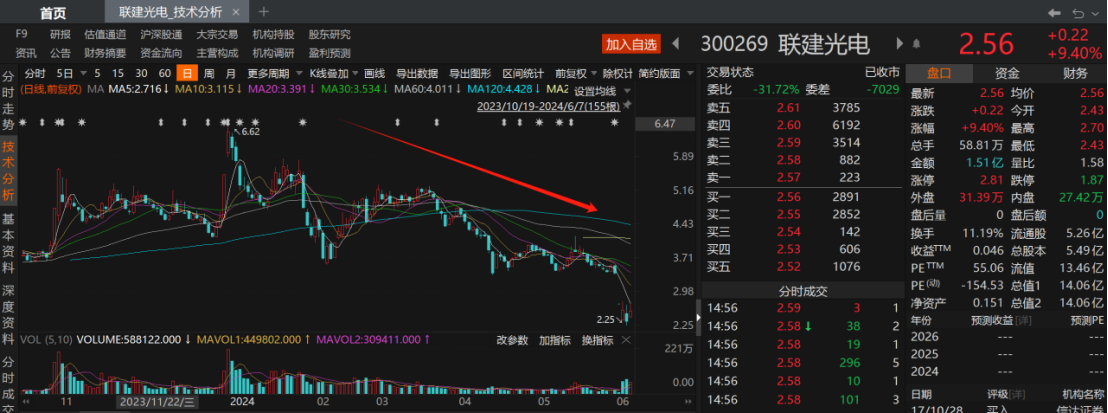Switch to the 财务 tab
The width and height of the screenshot is (1108, 413).
(1075, 73)
